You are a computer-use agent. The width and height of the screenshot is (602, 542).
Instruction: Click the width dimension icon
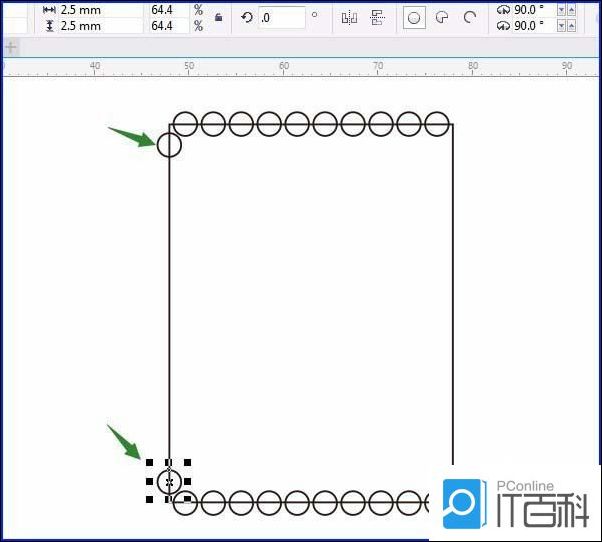pos(49,10)
